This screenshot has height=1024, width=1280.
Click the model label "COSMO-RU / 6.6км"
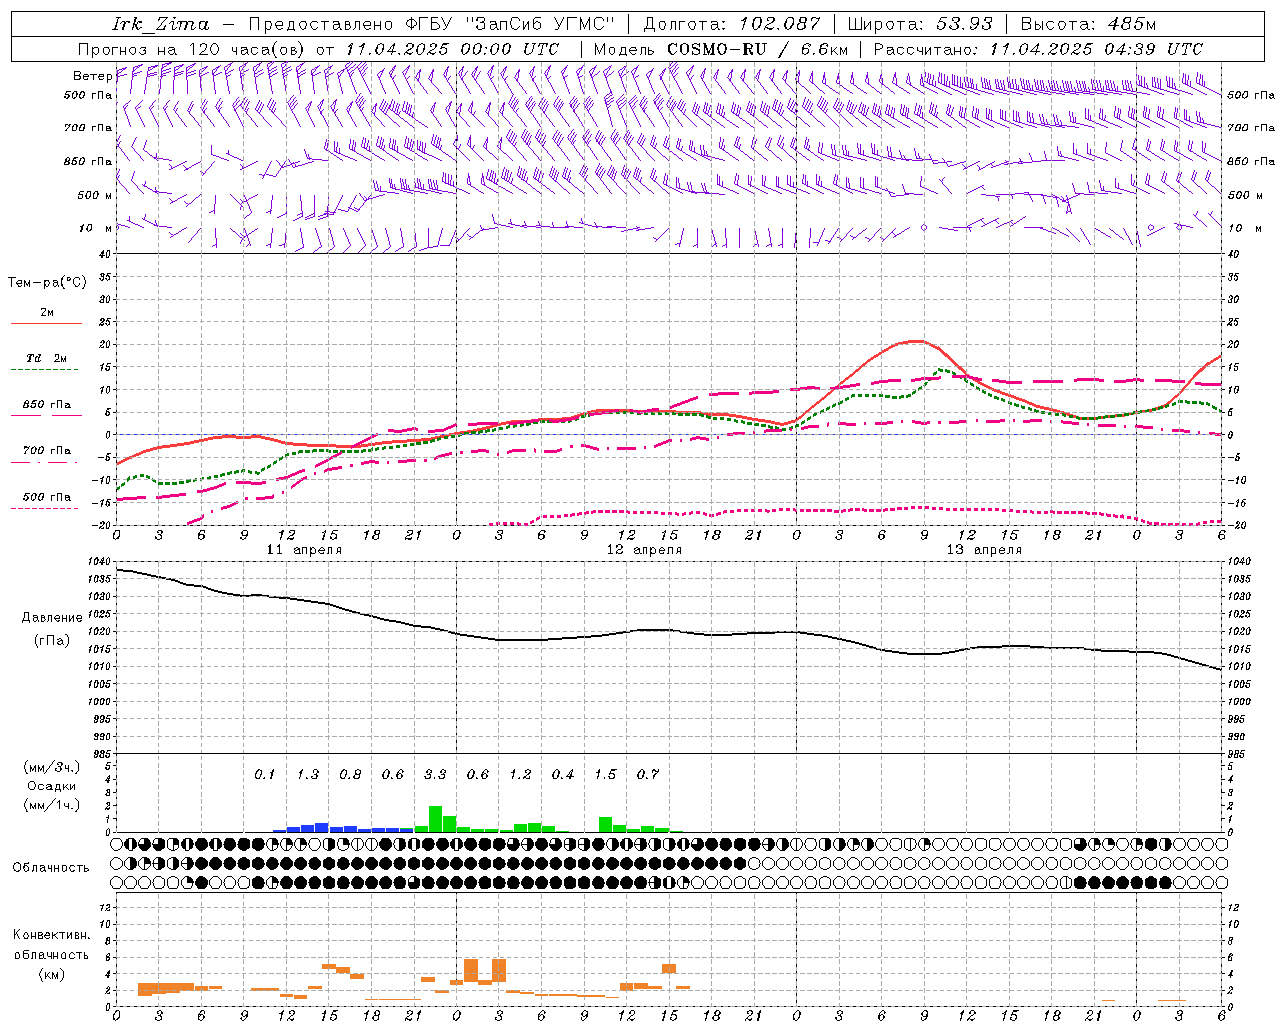758,49
